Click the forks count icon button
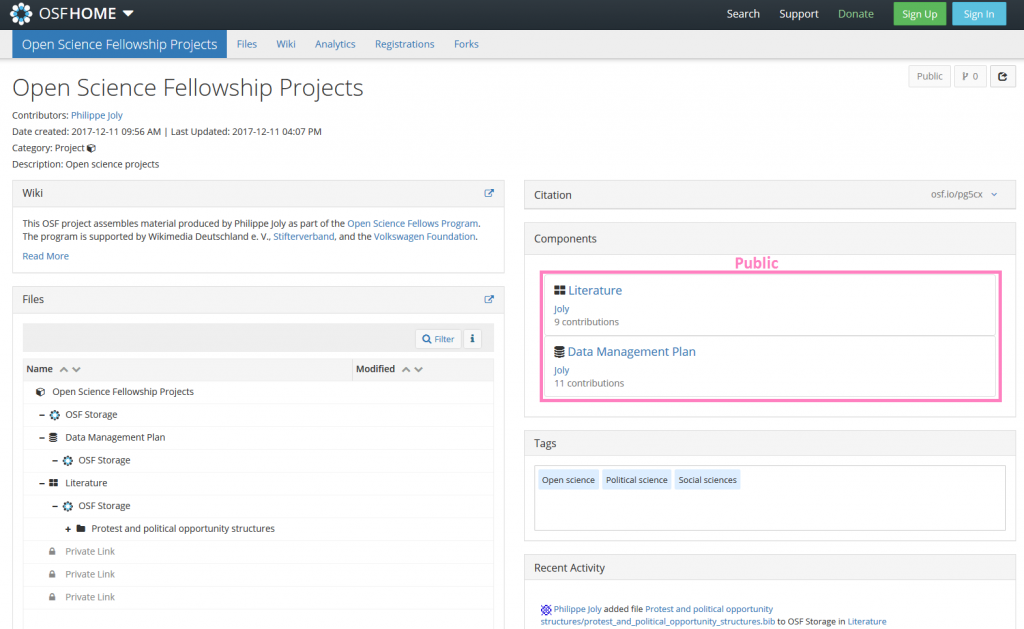Image resolution: width=1024 pixels, height=629 pixels. [x=970, y=76]
